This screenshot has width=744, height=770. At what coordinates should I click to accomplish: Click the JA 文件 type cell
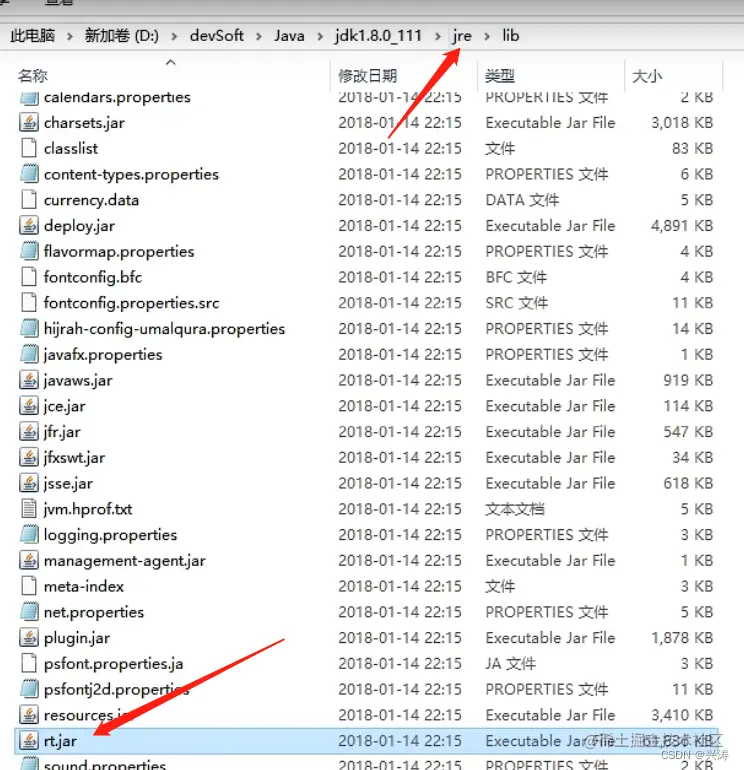click(510, 664)
